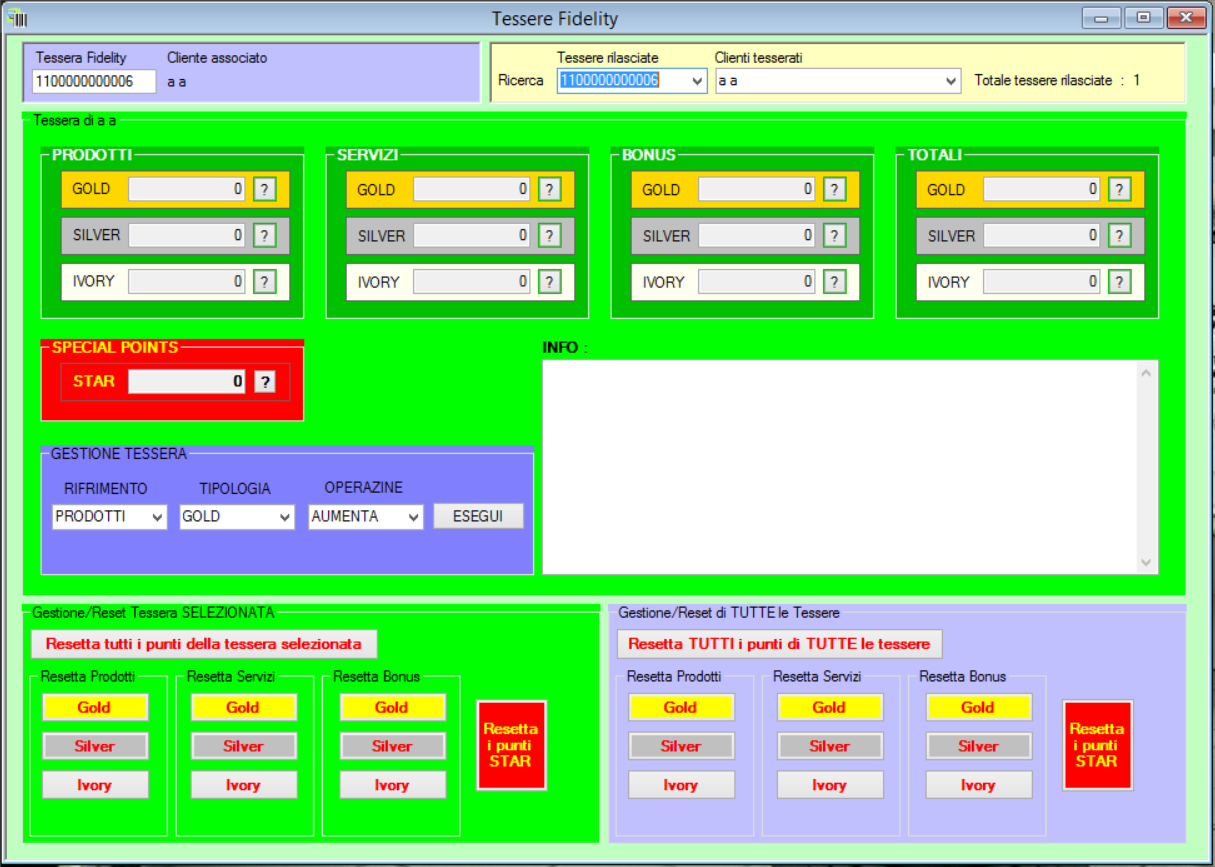Click the STAR special points help button

264,381
